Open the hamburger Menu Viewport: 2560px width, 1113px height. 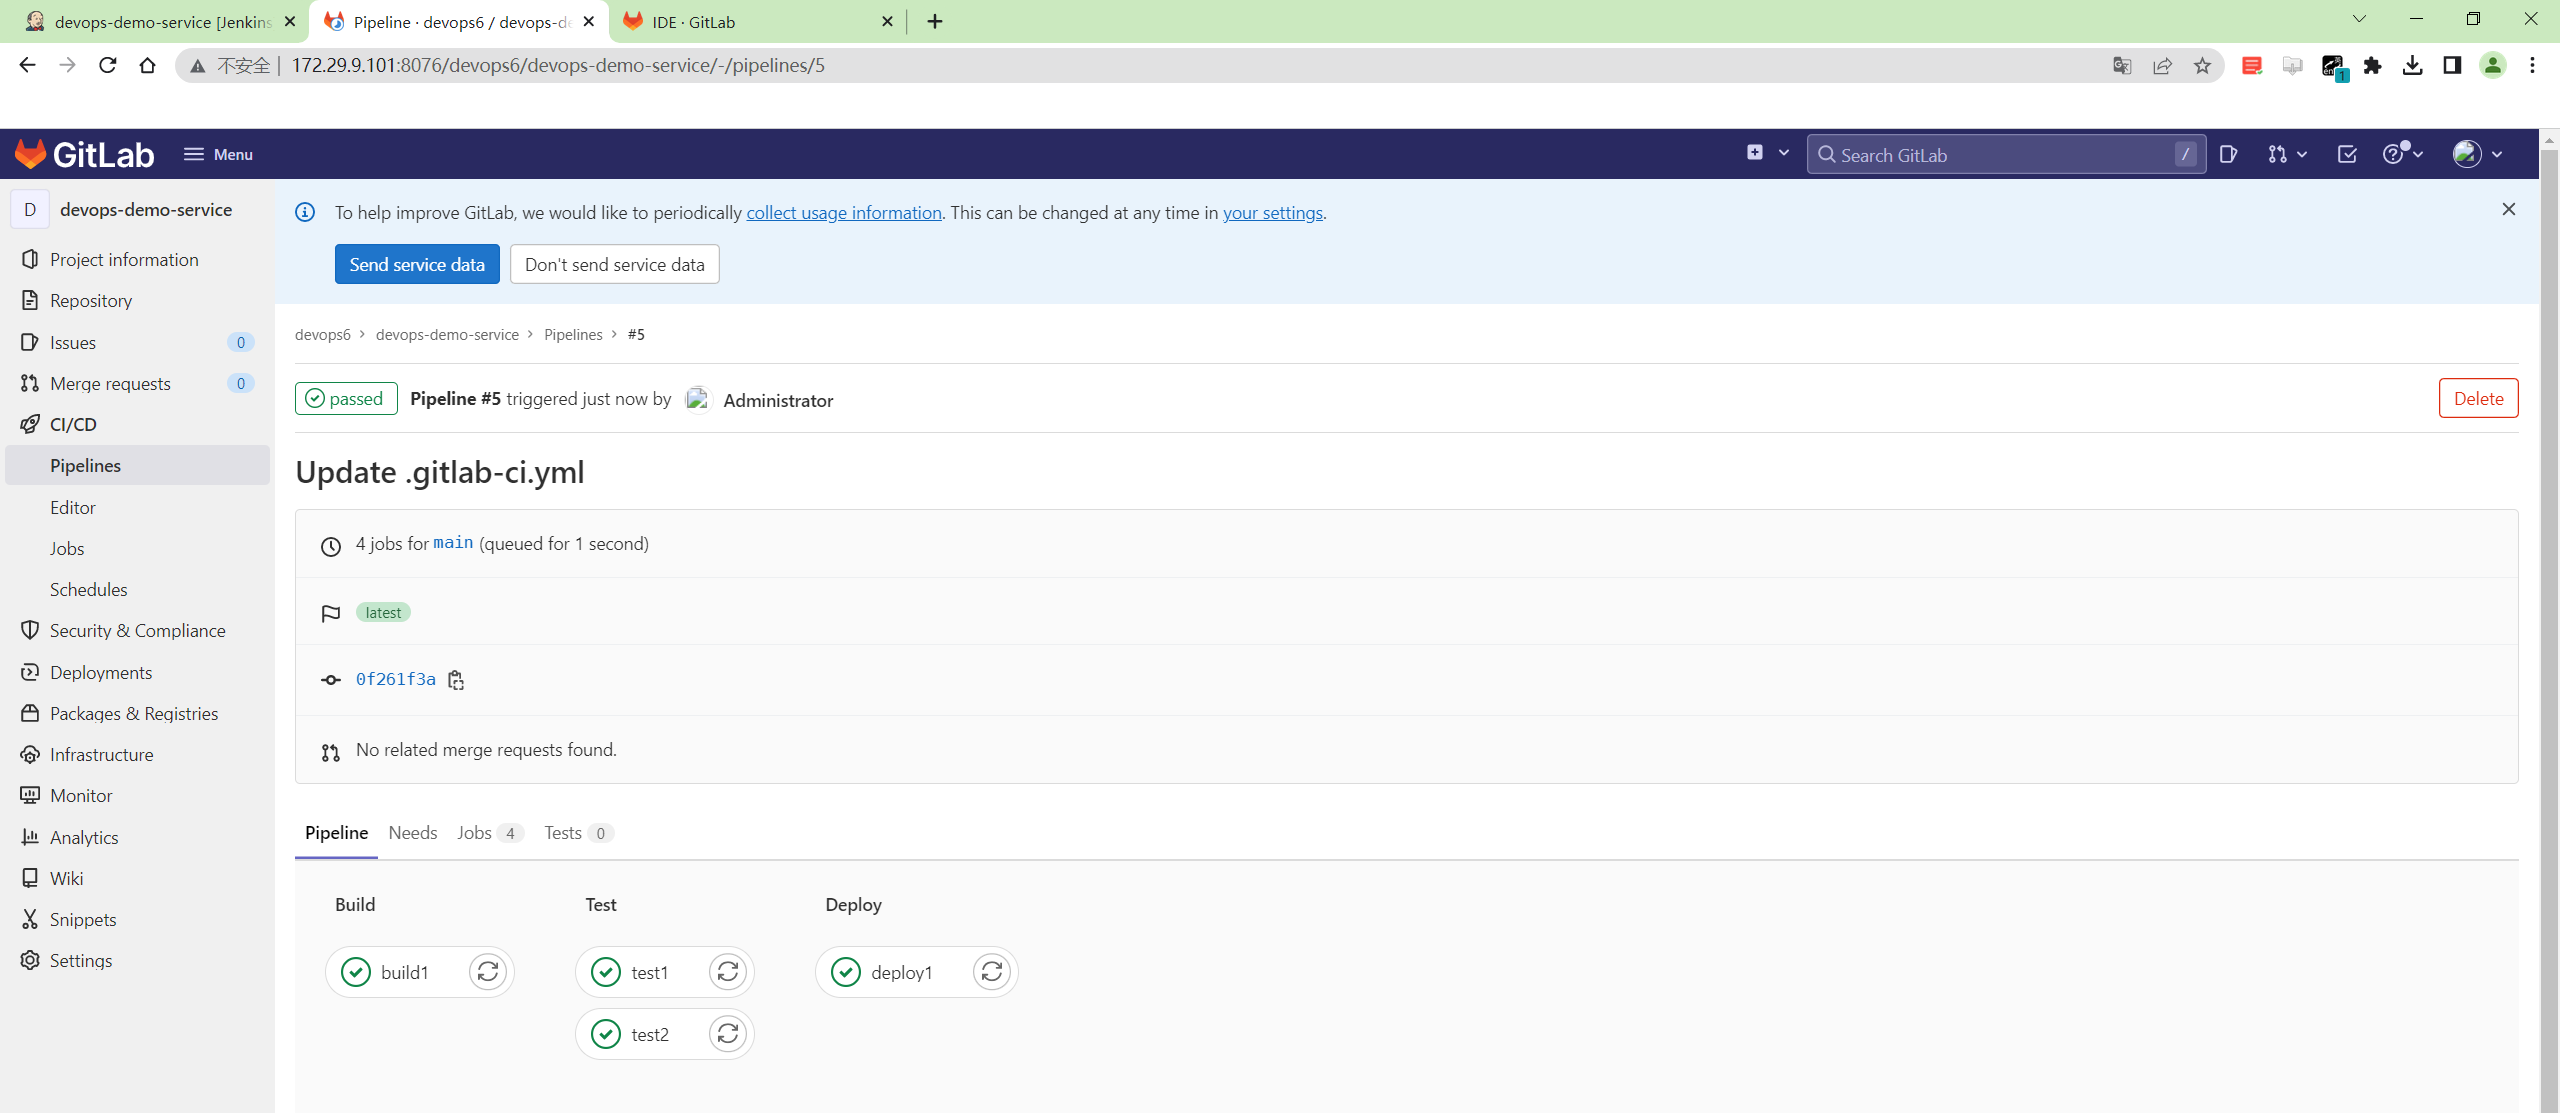point(218,154)
